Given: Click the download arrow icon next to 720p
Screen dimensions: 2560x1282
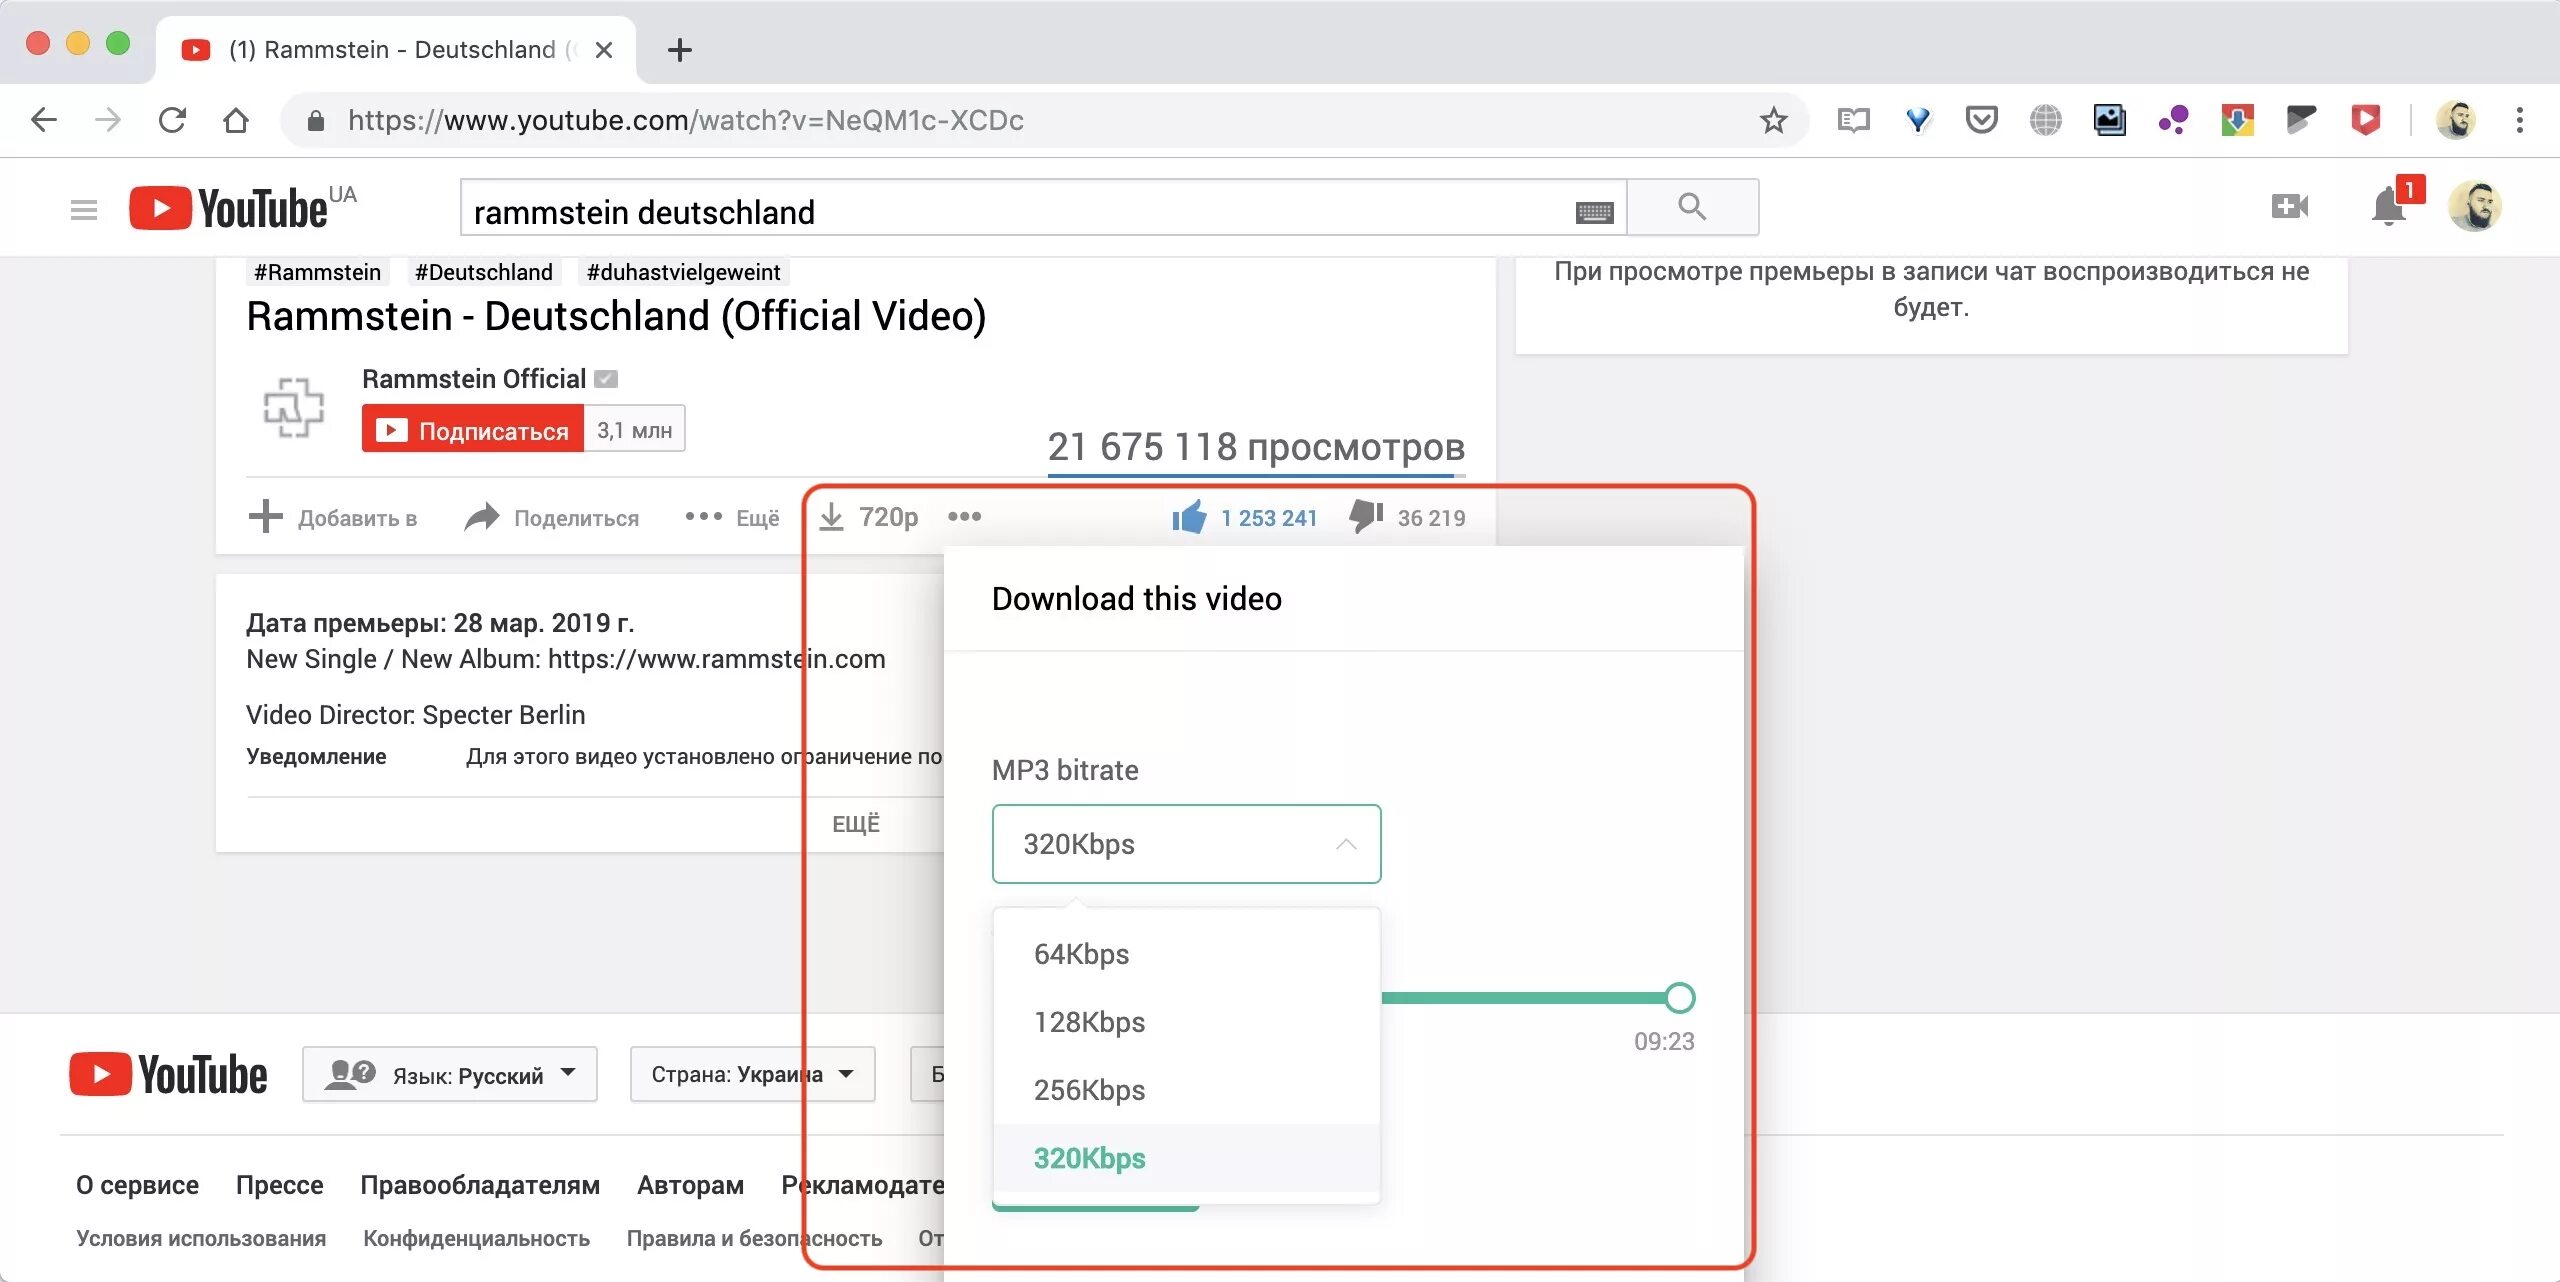Looking at the screenshot, I should click(831, 517).
